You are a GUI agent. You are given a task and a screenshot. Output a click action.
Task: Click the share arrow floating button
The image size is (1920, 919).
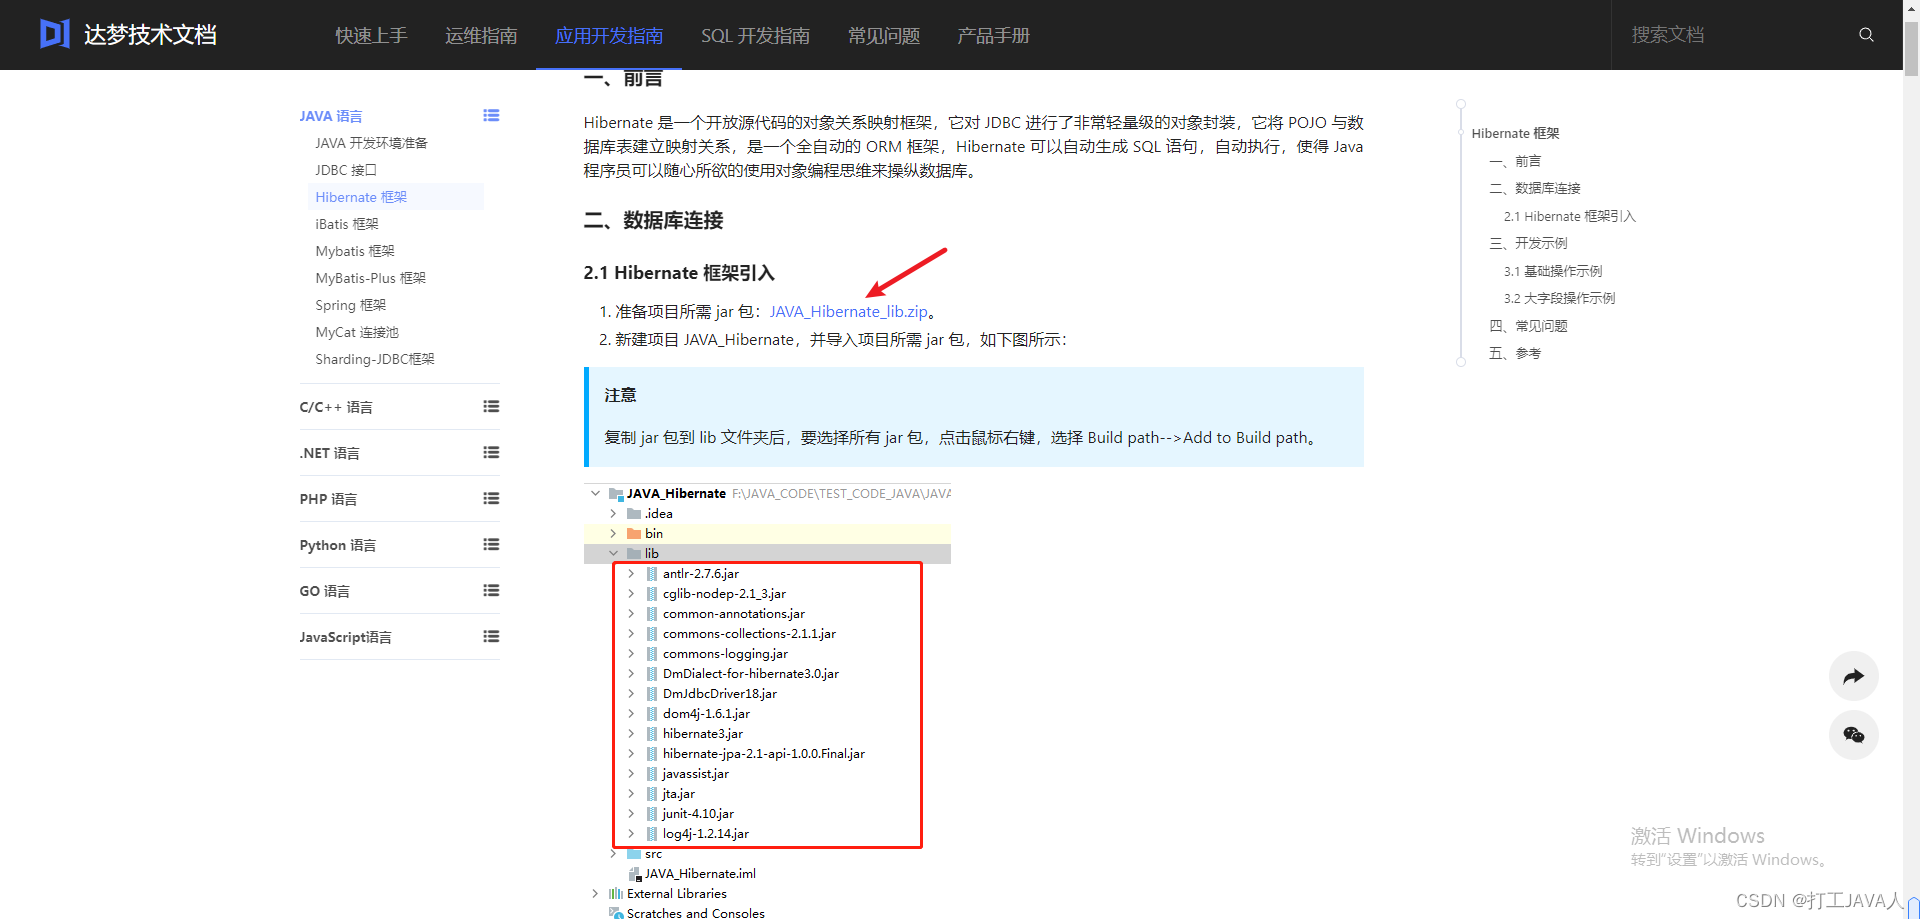click(1853, 677)
